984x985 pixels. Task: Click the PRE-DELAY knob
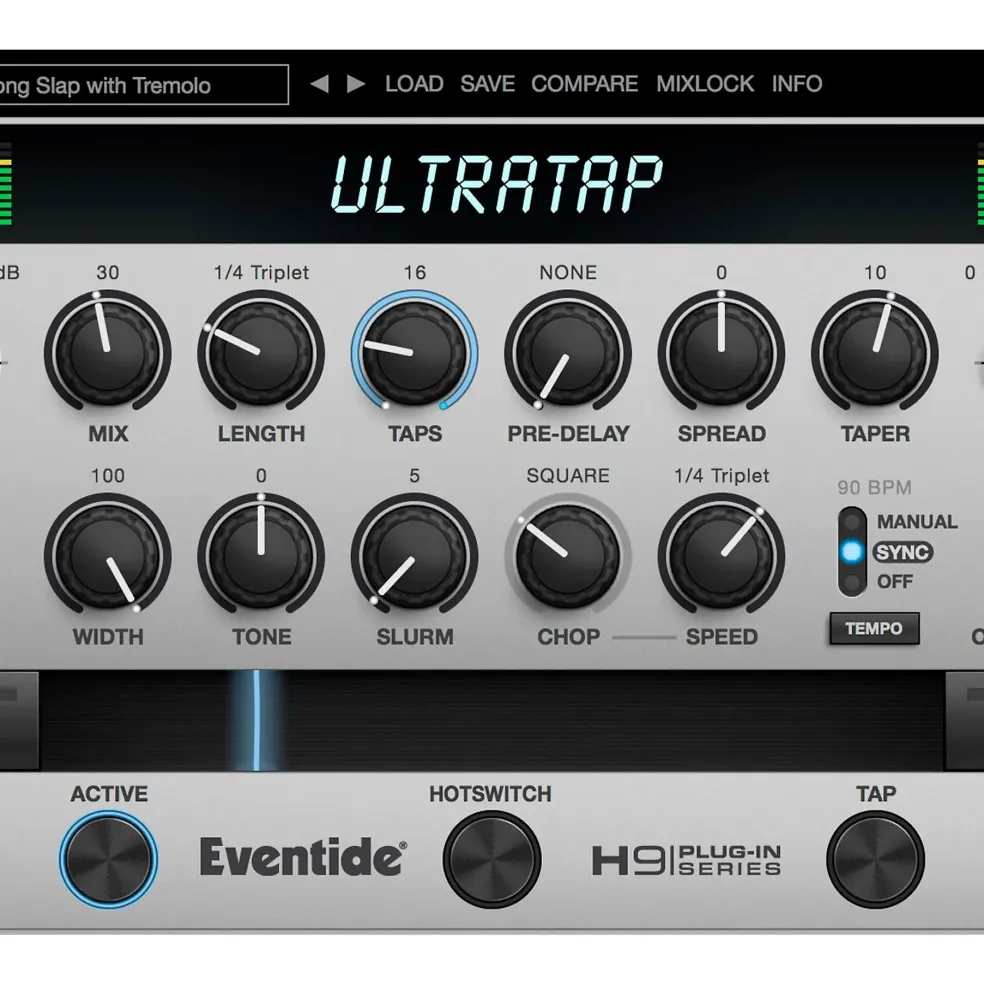[567, 352]
